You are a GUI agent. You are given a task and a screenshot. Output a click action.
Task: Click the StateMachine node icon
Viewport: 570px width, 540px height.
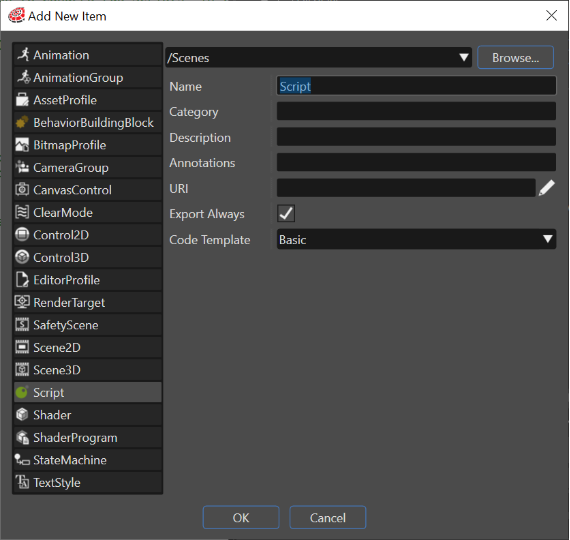click(22, 460)
